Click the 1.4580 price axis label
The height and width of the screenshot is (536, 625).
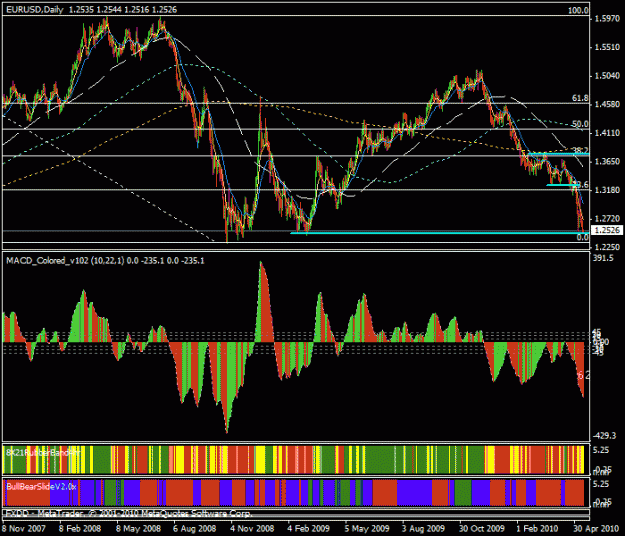(607, 104)
